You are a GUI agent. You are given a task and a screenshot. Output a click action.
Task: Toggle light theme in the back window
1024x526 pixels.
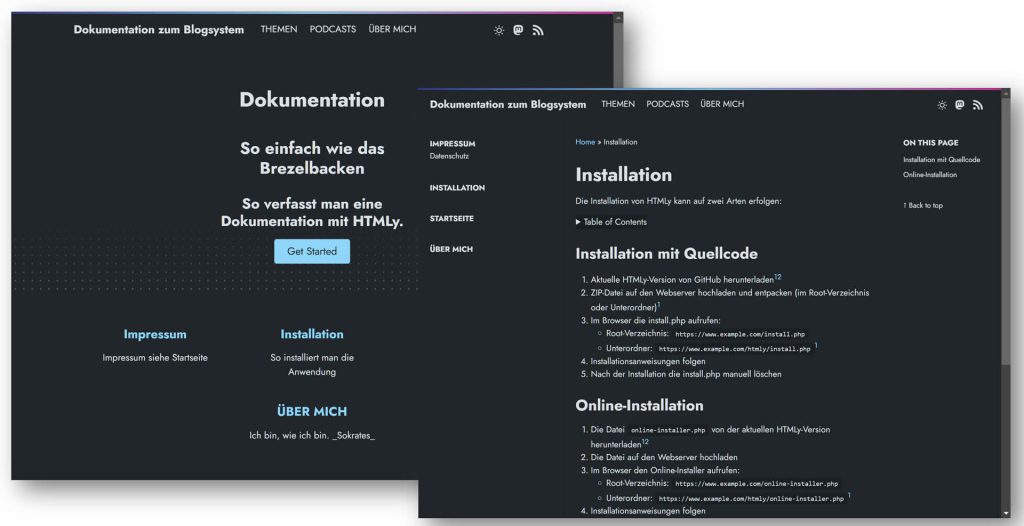coord(499,30)
